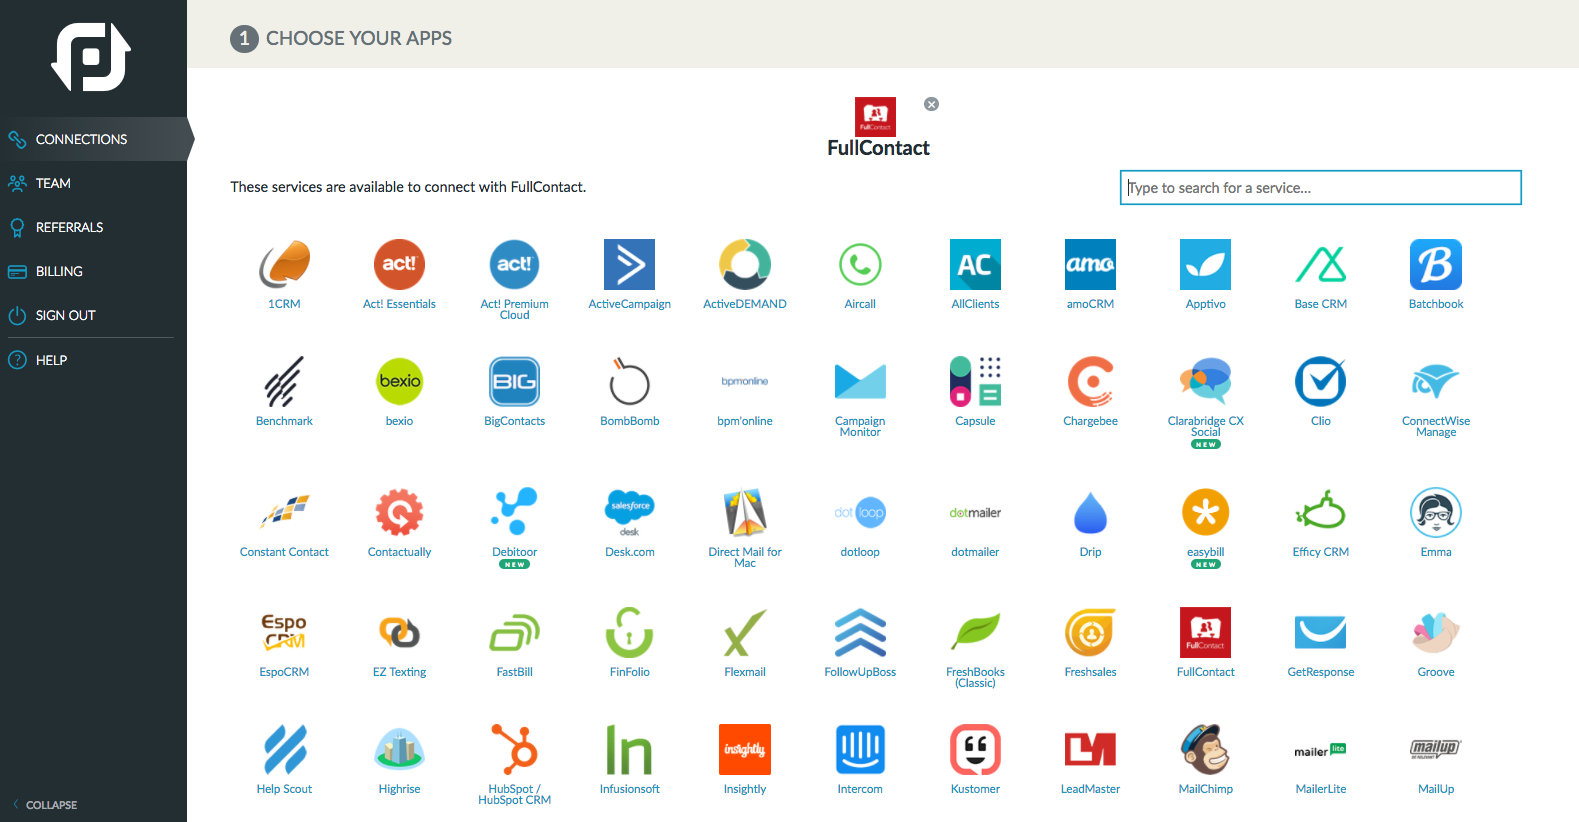Click the Chargebee icon

click(1090, 381)
